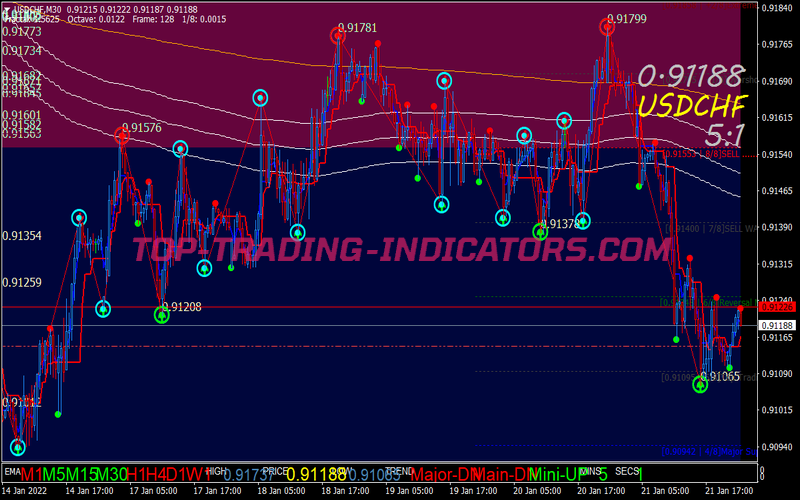Click the 0.91840 price axis value
Image resolution: width=800 pixels, height=500 pixels.
coord(777,8)
